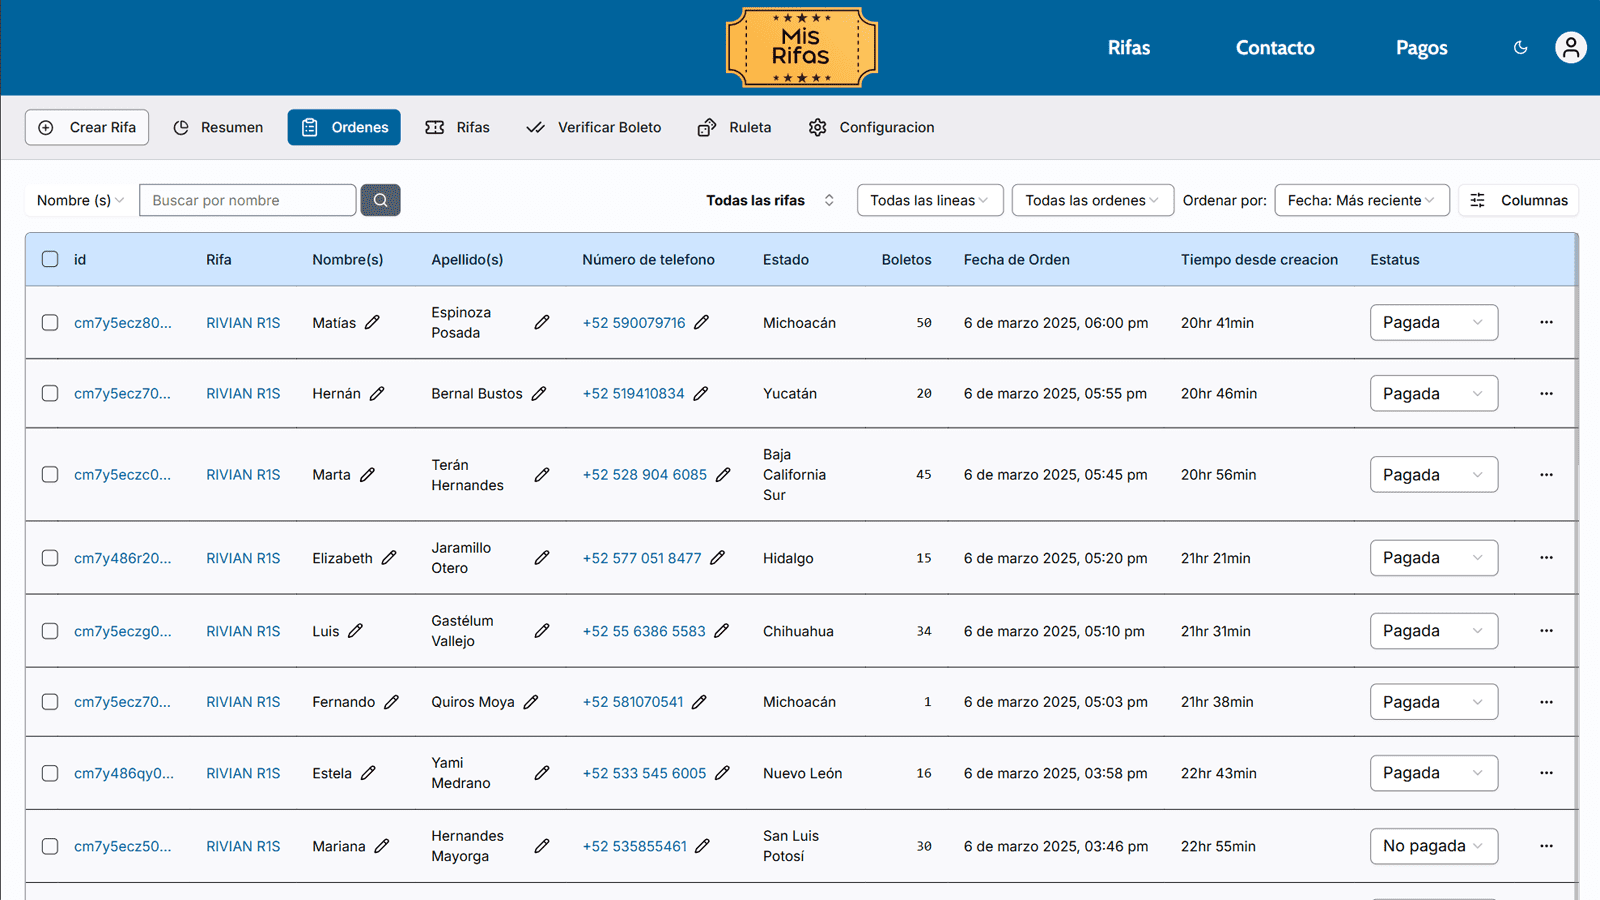1600x900 pixels.
Task: Change Mariana No pagada status dropdown
Action: pyautogui.click(x=1433, y=845)
